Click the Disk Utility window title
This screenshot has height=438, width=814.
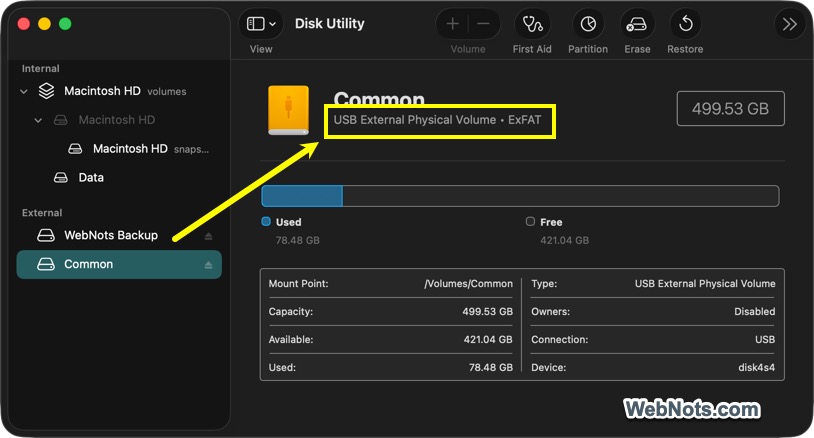coord(330,24)
